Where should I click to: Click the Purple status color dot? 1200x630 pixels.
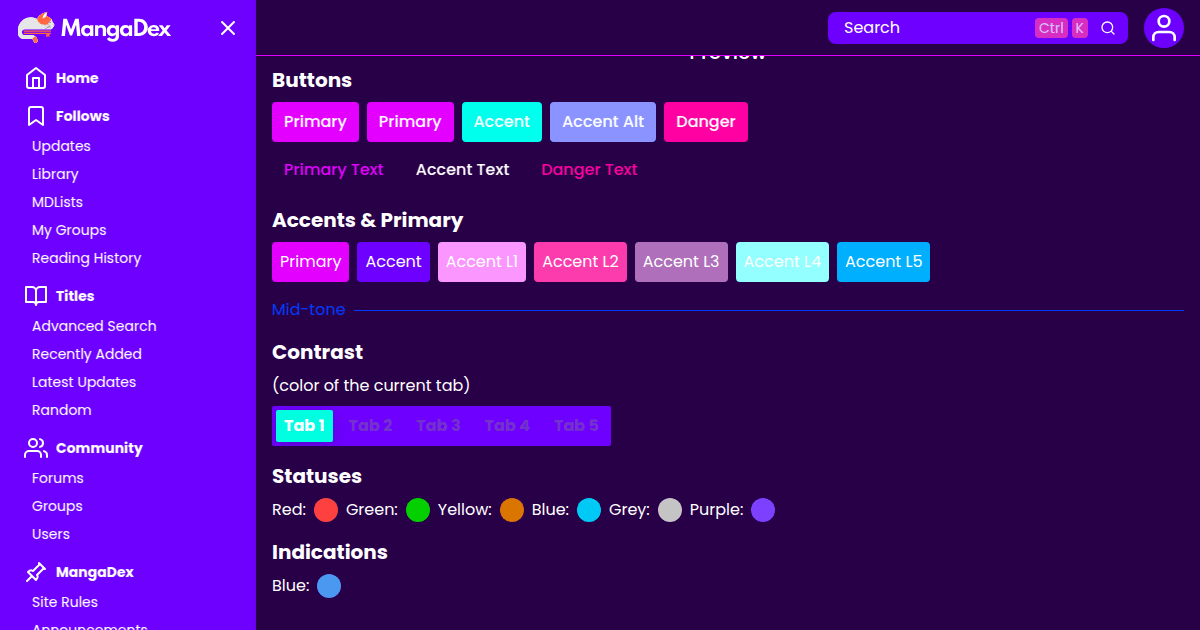(763, 511)
